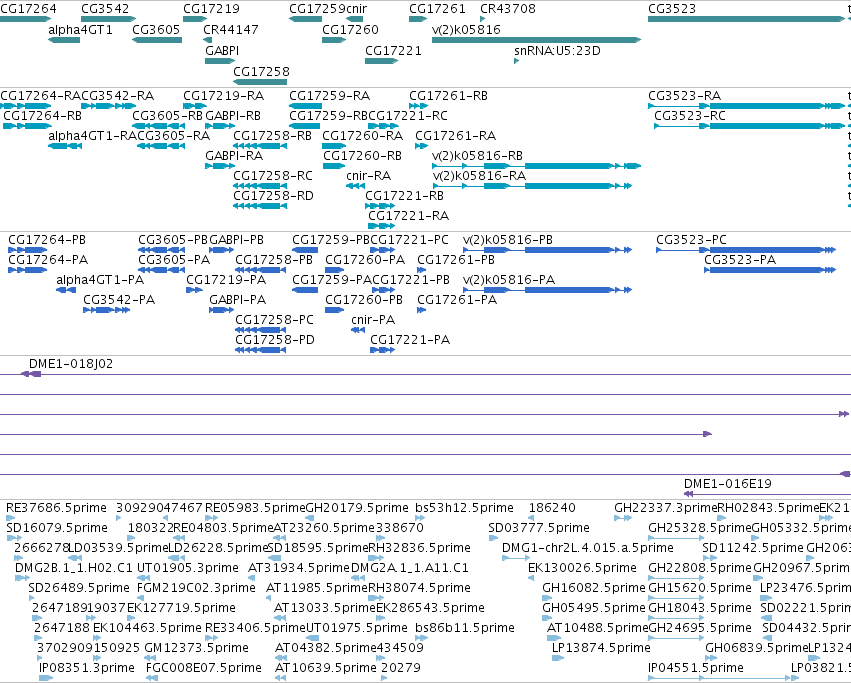This screenshot has width=851, height=683.
Task: Open the bs86b11.5prime EST label
Action: [x=465, y=628]
